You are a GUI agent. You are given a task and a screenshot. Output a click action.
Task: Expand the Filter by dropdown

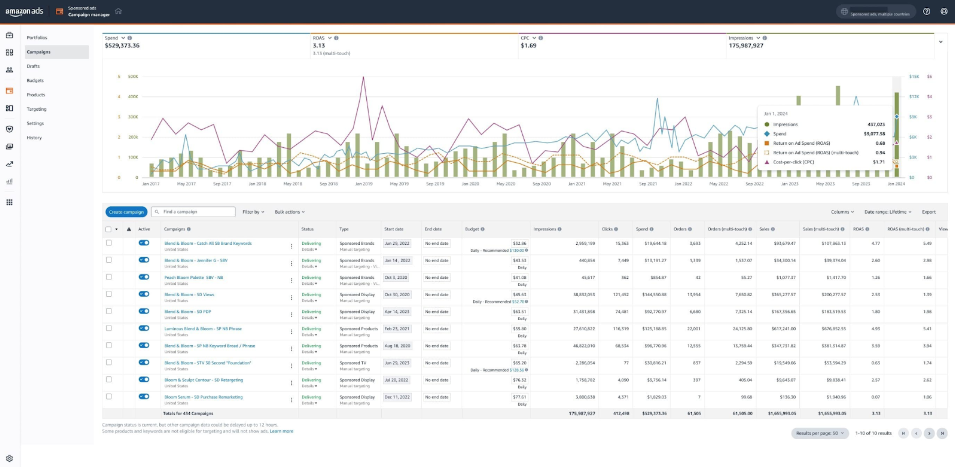pos(253,212)
